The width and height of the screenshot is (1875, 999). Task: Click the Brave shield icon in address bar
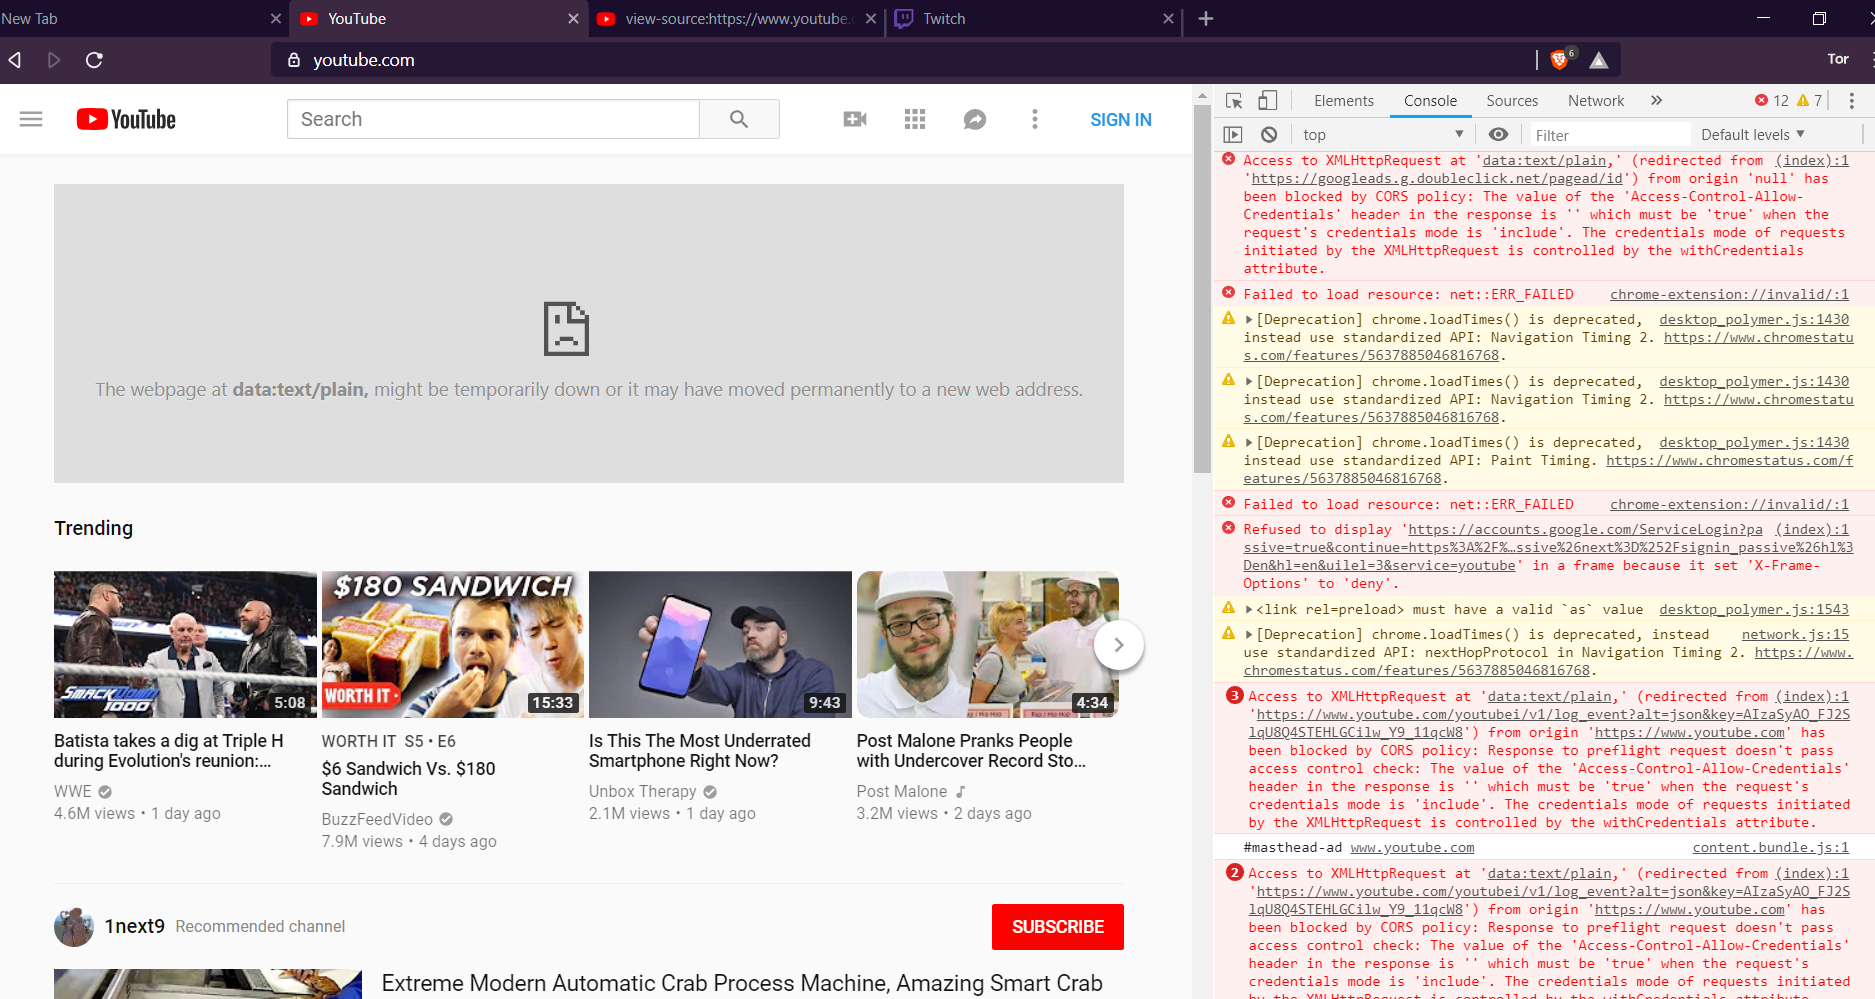coord(1558,58)
